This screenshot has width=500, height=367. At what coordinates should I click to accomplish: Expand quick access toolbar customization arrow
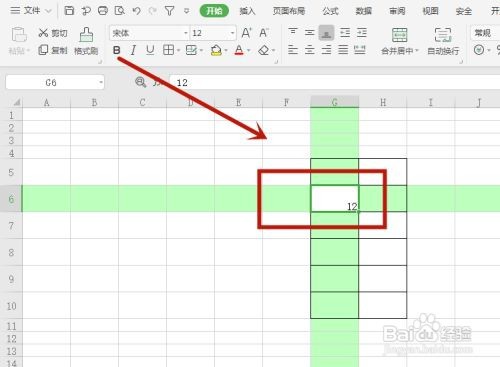point(186,11)
